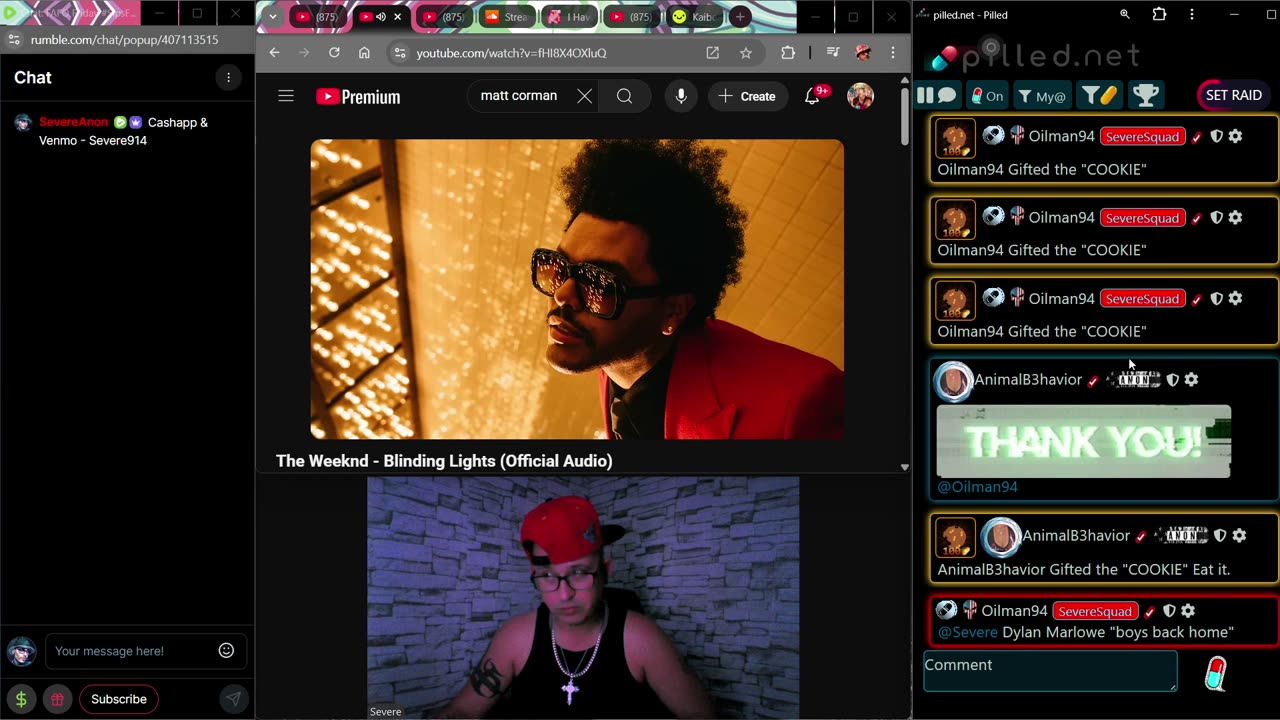The height and width of the screenshot is (720, 1280).
Task: Open the YouTube hamburger guide menu
Action: [x=286, y=96]
